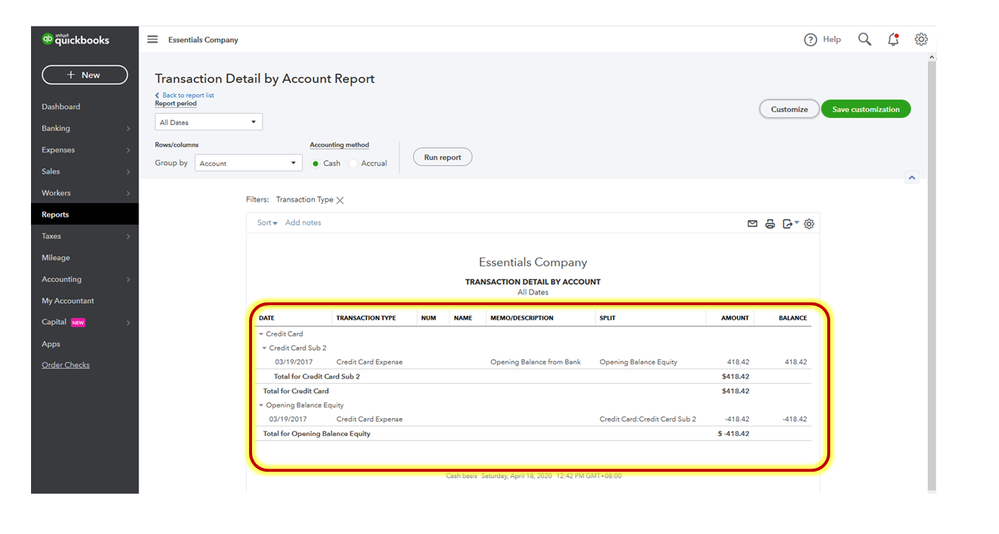Click the Credit Card:Credit Card Sub 2 split

pyautogui.click(x=647, y=419)
